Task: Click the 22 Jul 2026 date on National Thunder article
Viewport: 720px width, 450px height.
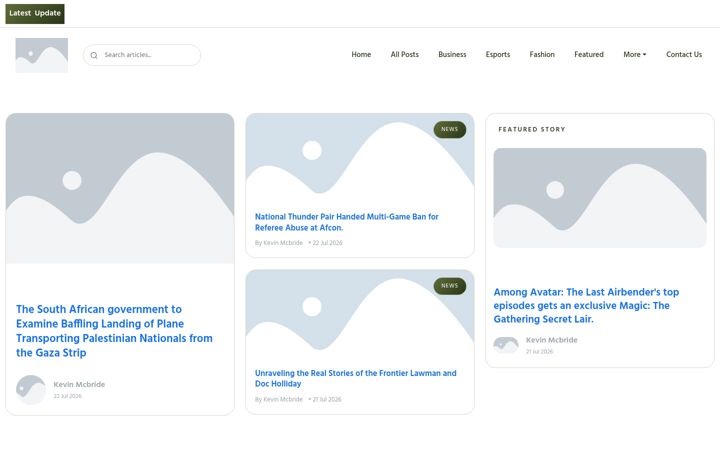Action: [327, 242]
